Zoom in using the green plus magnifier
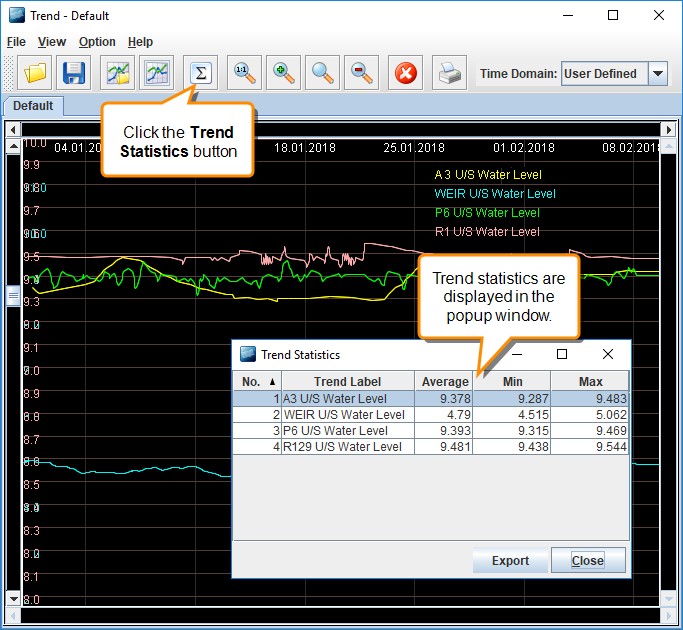The height and width of the screenshot is (630, 683). [x=283, y=73]
